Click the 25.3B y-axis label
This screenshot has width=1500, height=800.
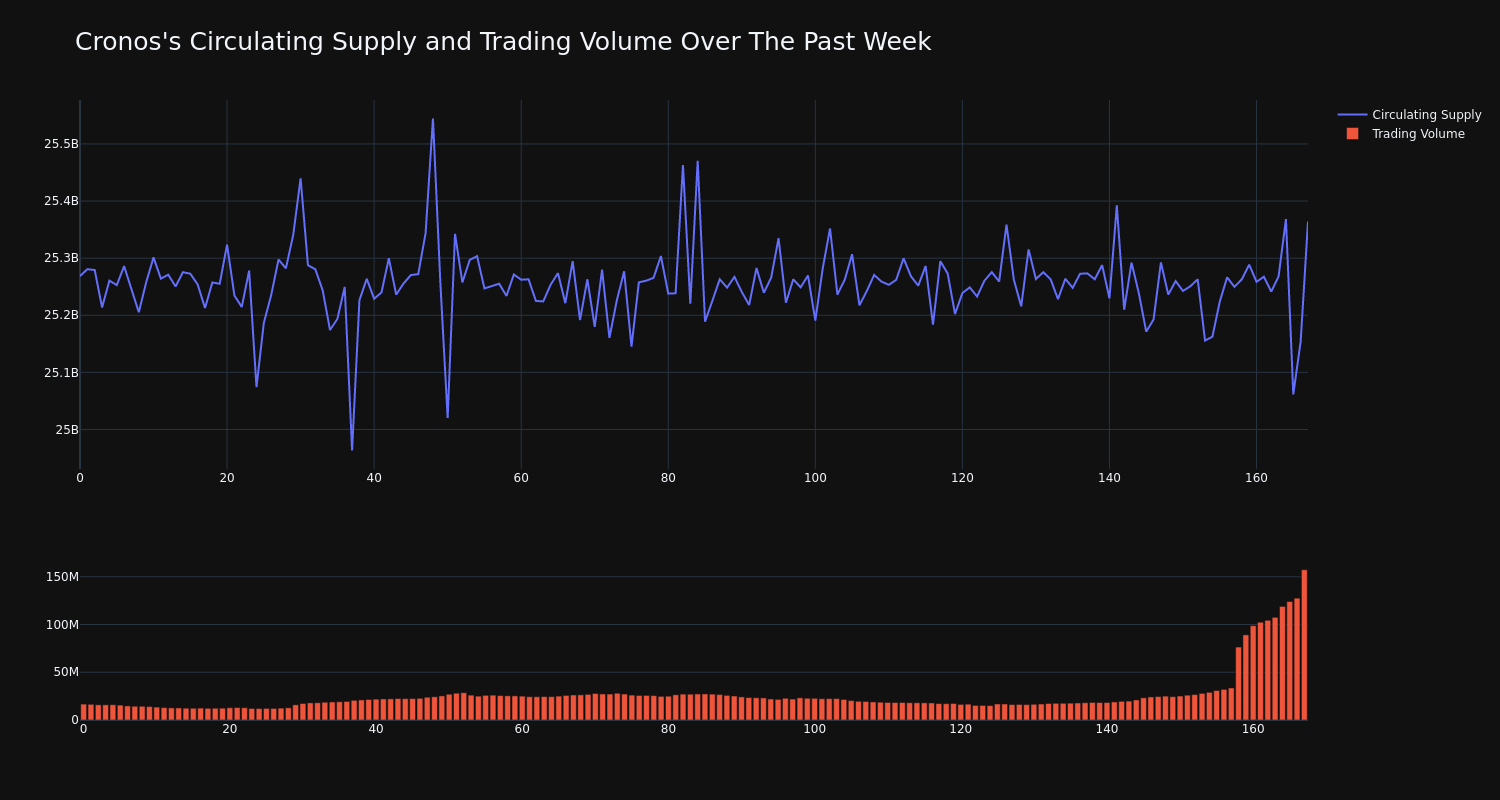pyautogui.click(x=61, y=258)
